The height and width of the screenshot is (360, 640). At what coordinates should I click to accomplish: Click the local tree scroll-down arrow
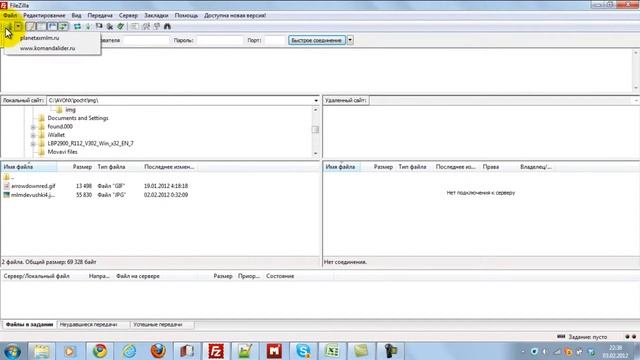[315, 153]
